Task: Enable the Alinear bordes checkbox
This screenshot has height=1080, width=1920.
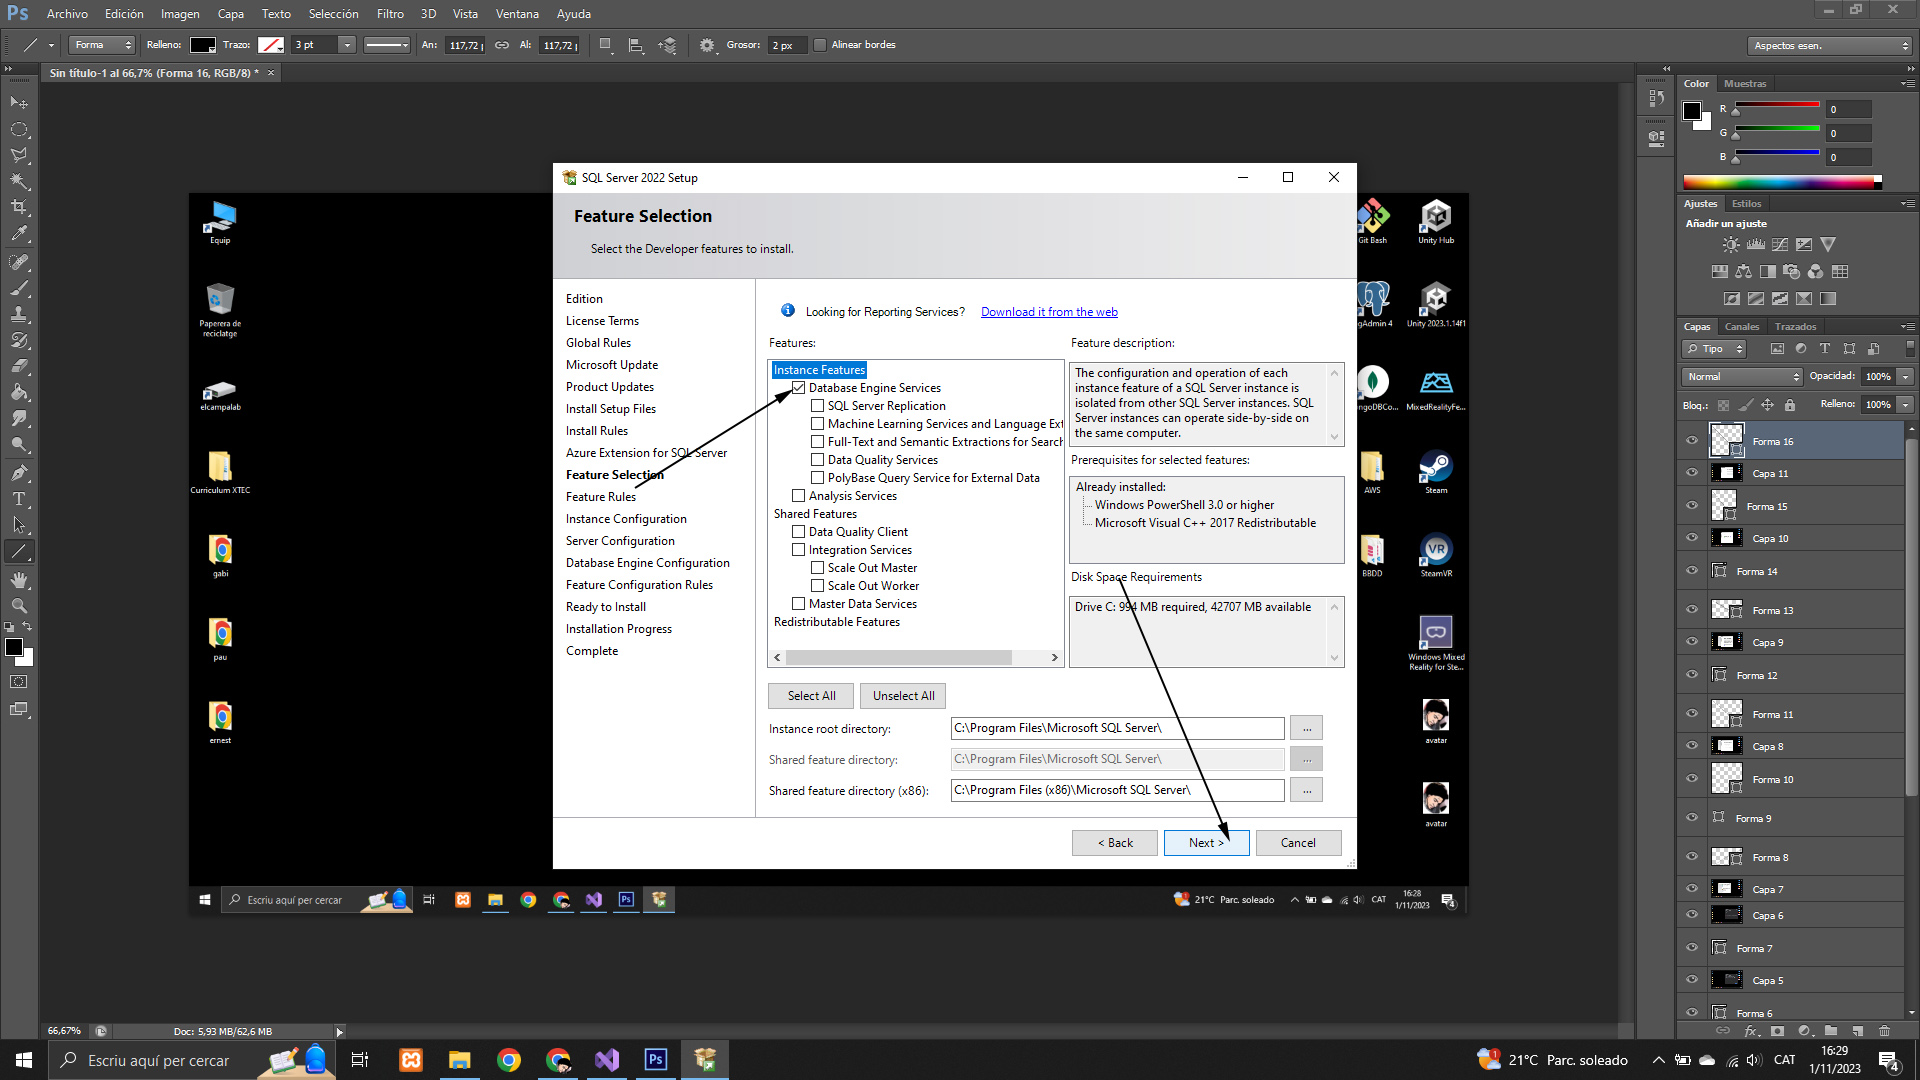Action: click(820, 45)
